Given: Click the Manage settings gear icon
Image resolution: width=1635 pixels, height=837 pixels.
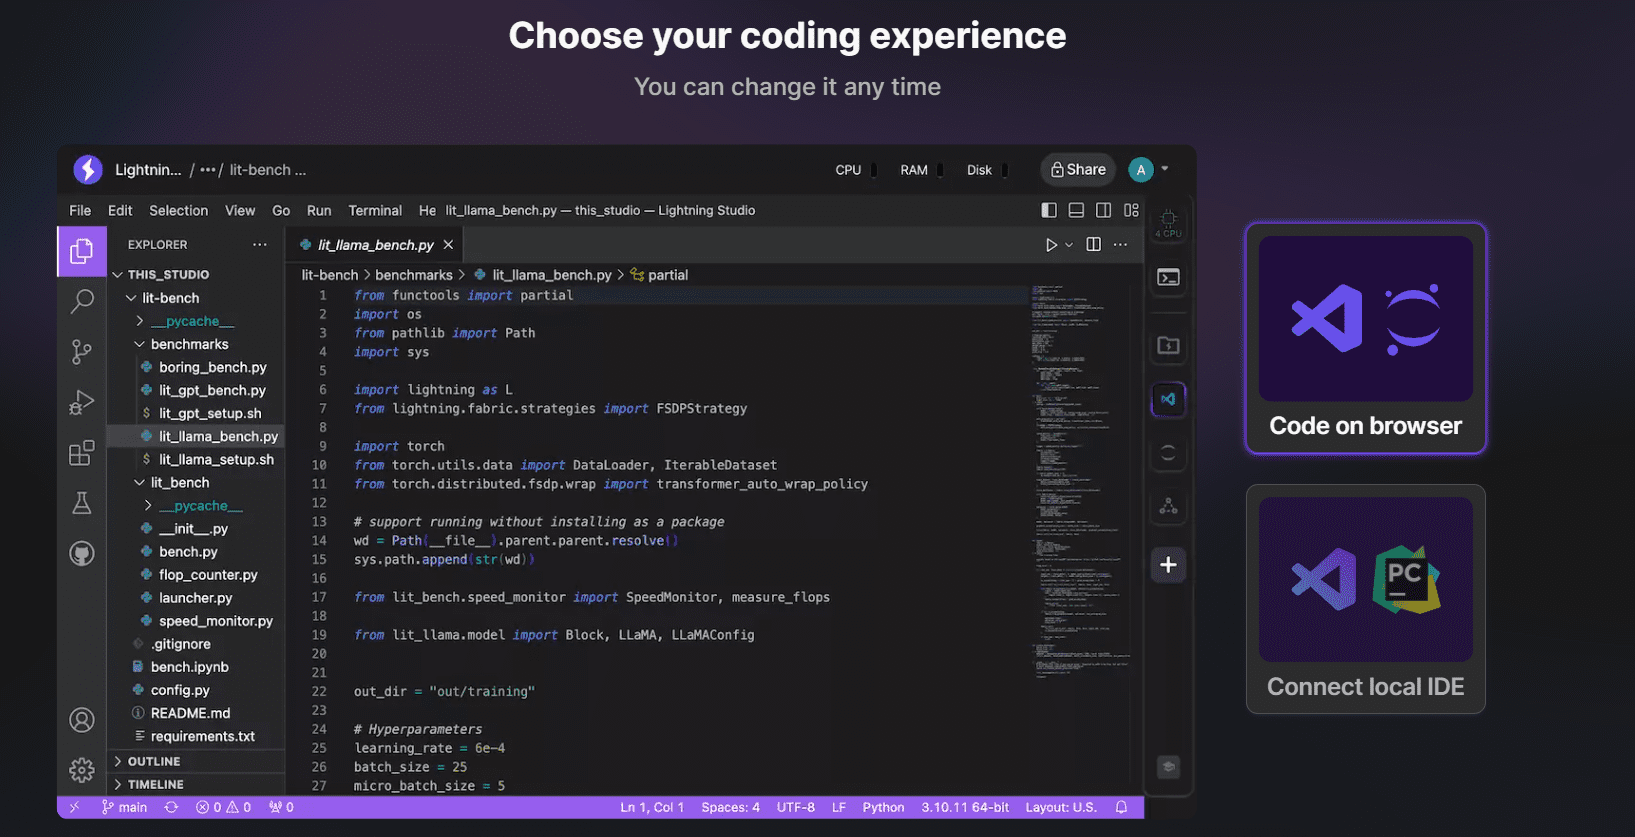Looking at the screenshot, I should [x=82, y=770].
